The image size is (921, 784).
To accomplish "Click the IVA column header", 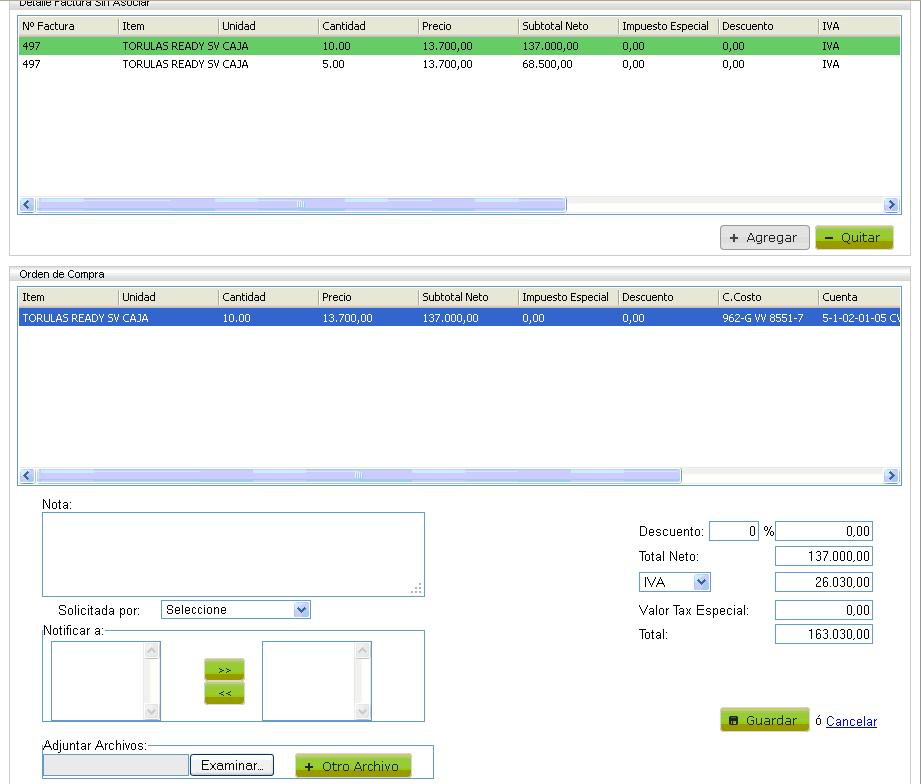I will click(x=859, y=26).
